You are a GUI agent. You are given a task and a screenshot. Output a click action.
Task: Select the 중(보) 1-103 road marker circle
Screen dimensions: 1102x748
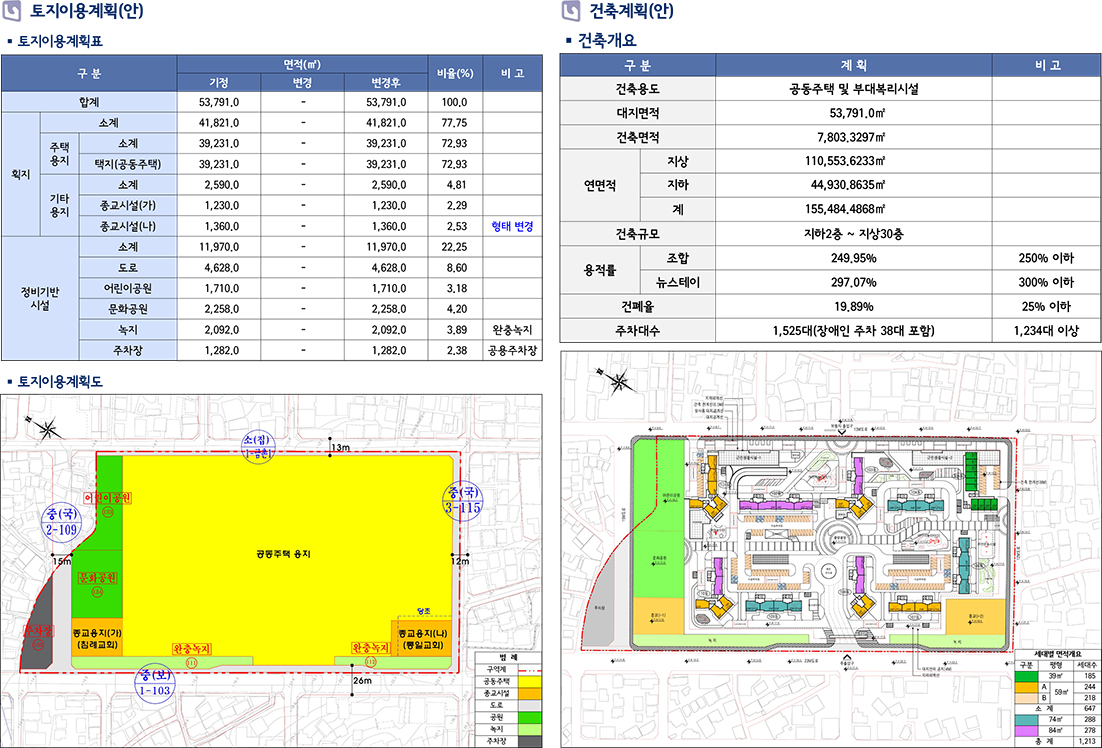(x=160, y=684)
